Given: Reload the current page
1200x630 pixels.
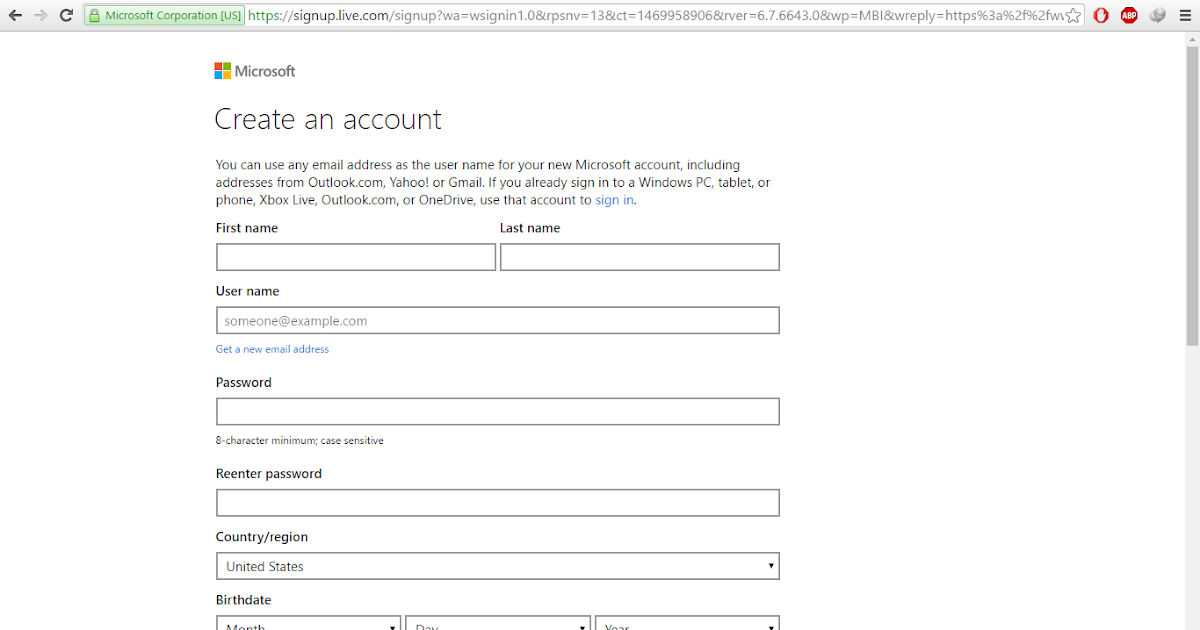Looking at the screenshot, I should pos(66,16).
